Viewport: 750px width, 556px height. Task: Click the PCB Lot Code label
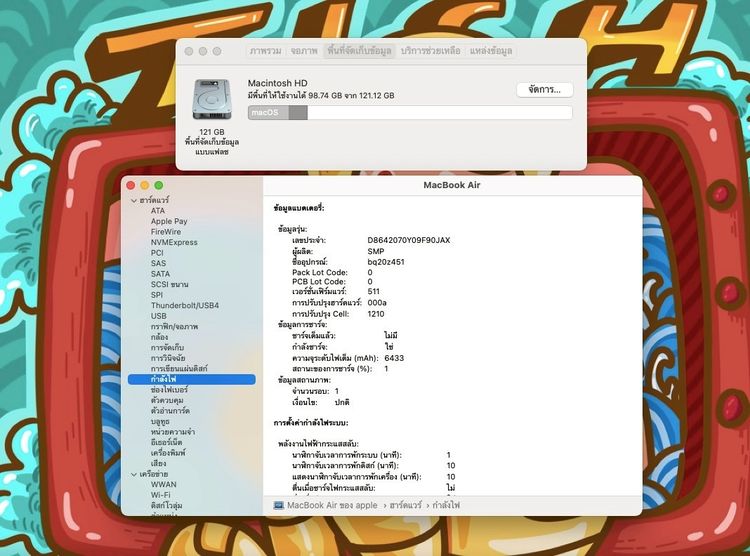[x=319, y=281]
